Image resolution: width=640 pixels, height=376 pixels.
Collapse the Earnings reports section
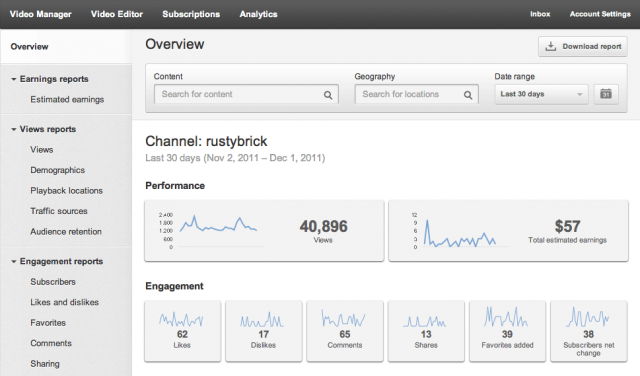click(x=14, y=79)
